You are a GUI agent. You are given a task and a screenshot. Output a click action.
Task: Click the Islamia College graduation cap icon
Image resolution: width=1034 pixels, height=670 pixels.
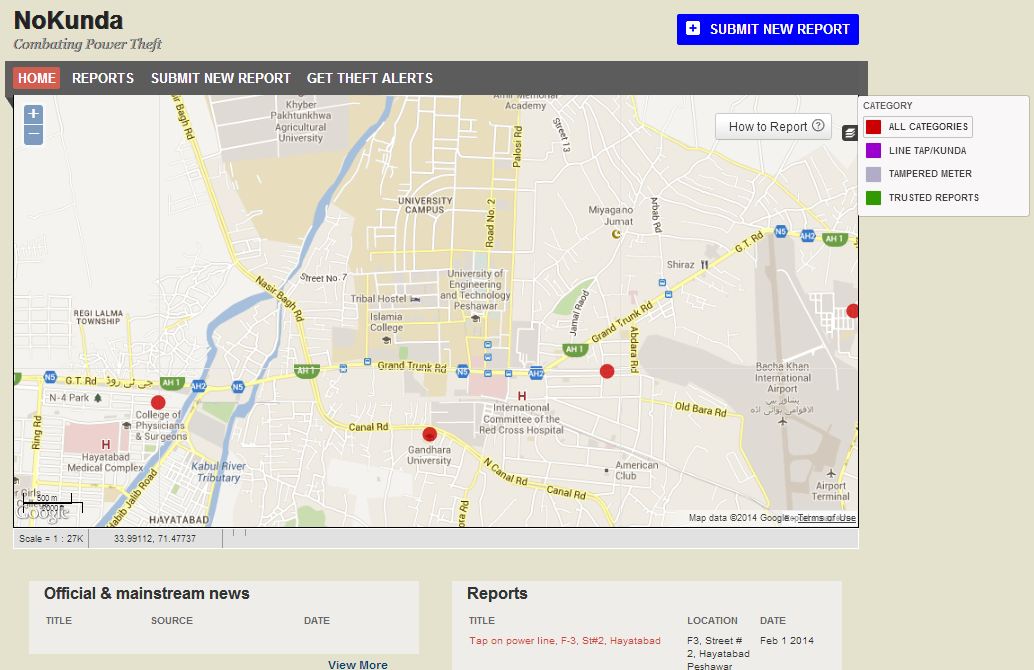tap(386, 340)
